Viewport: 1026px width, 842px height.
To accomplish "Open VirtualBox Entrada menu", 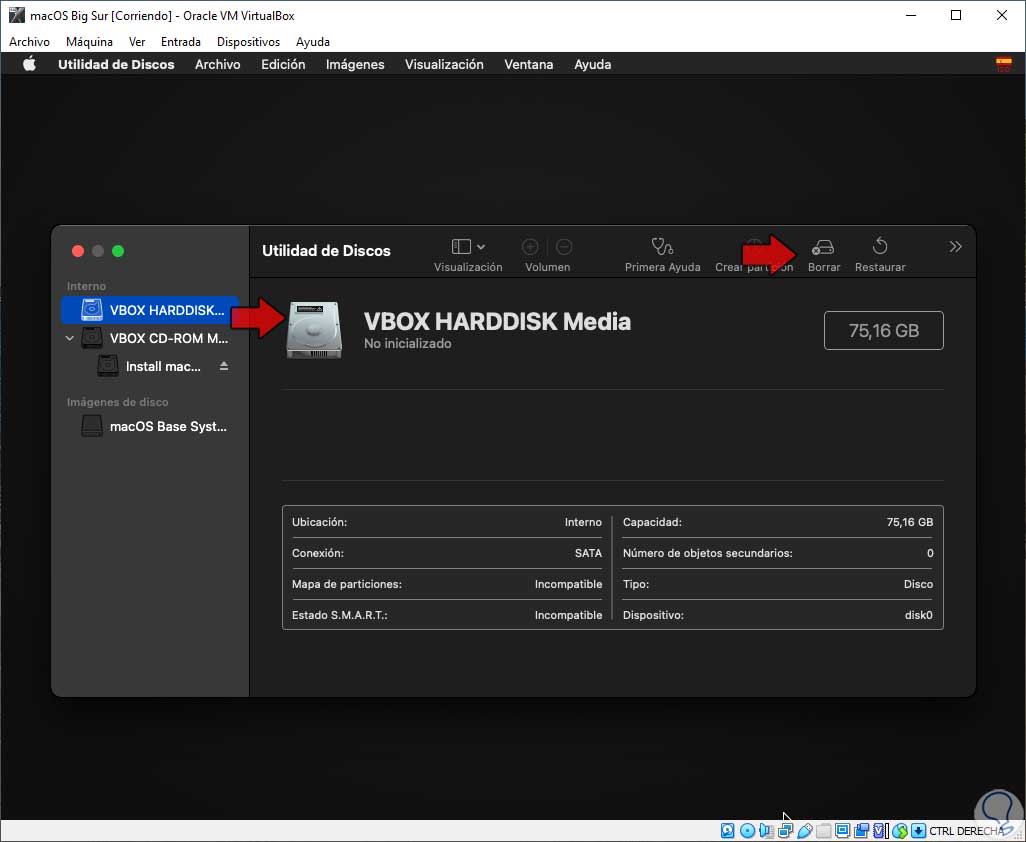I will 181,42.
